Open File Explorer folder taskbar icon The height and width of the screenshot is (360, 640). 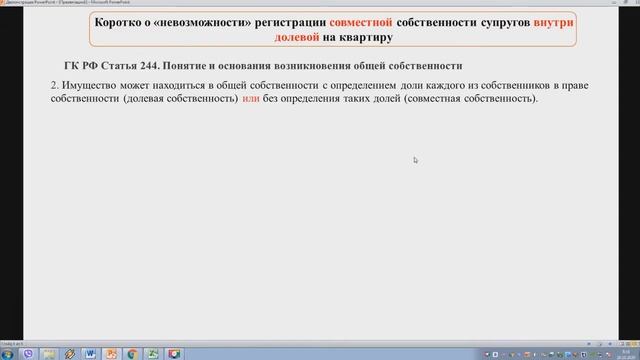(49, 354)
